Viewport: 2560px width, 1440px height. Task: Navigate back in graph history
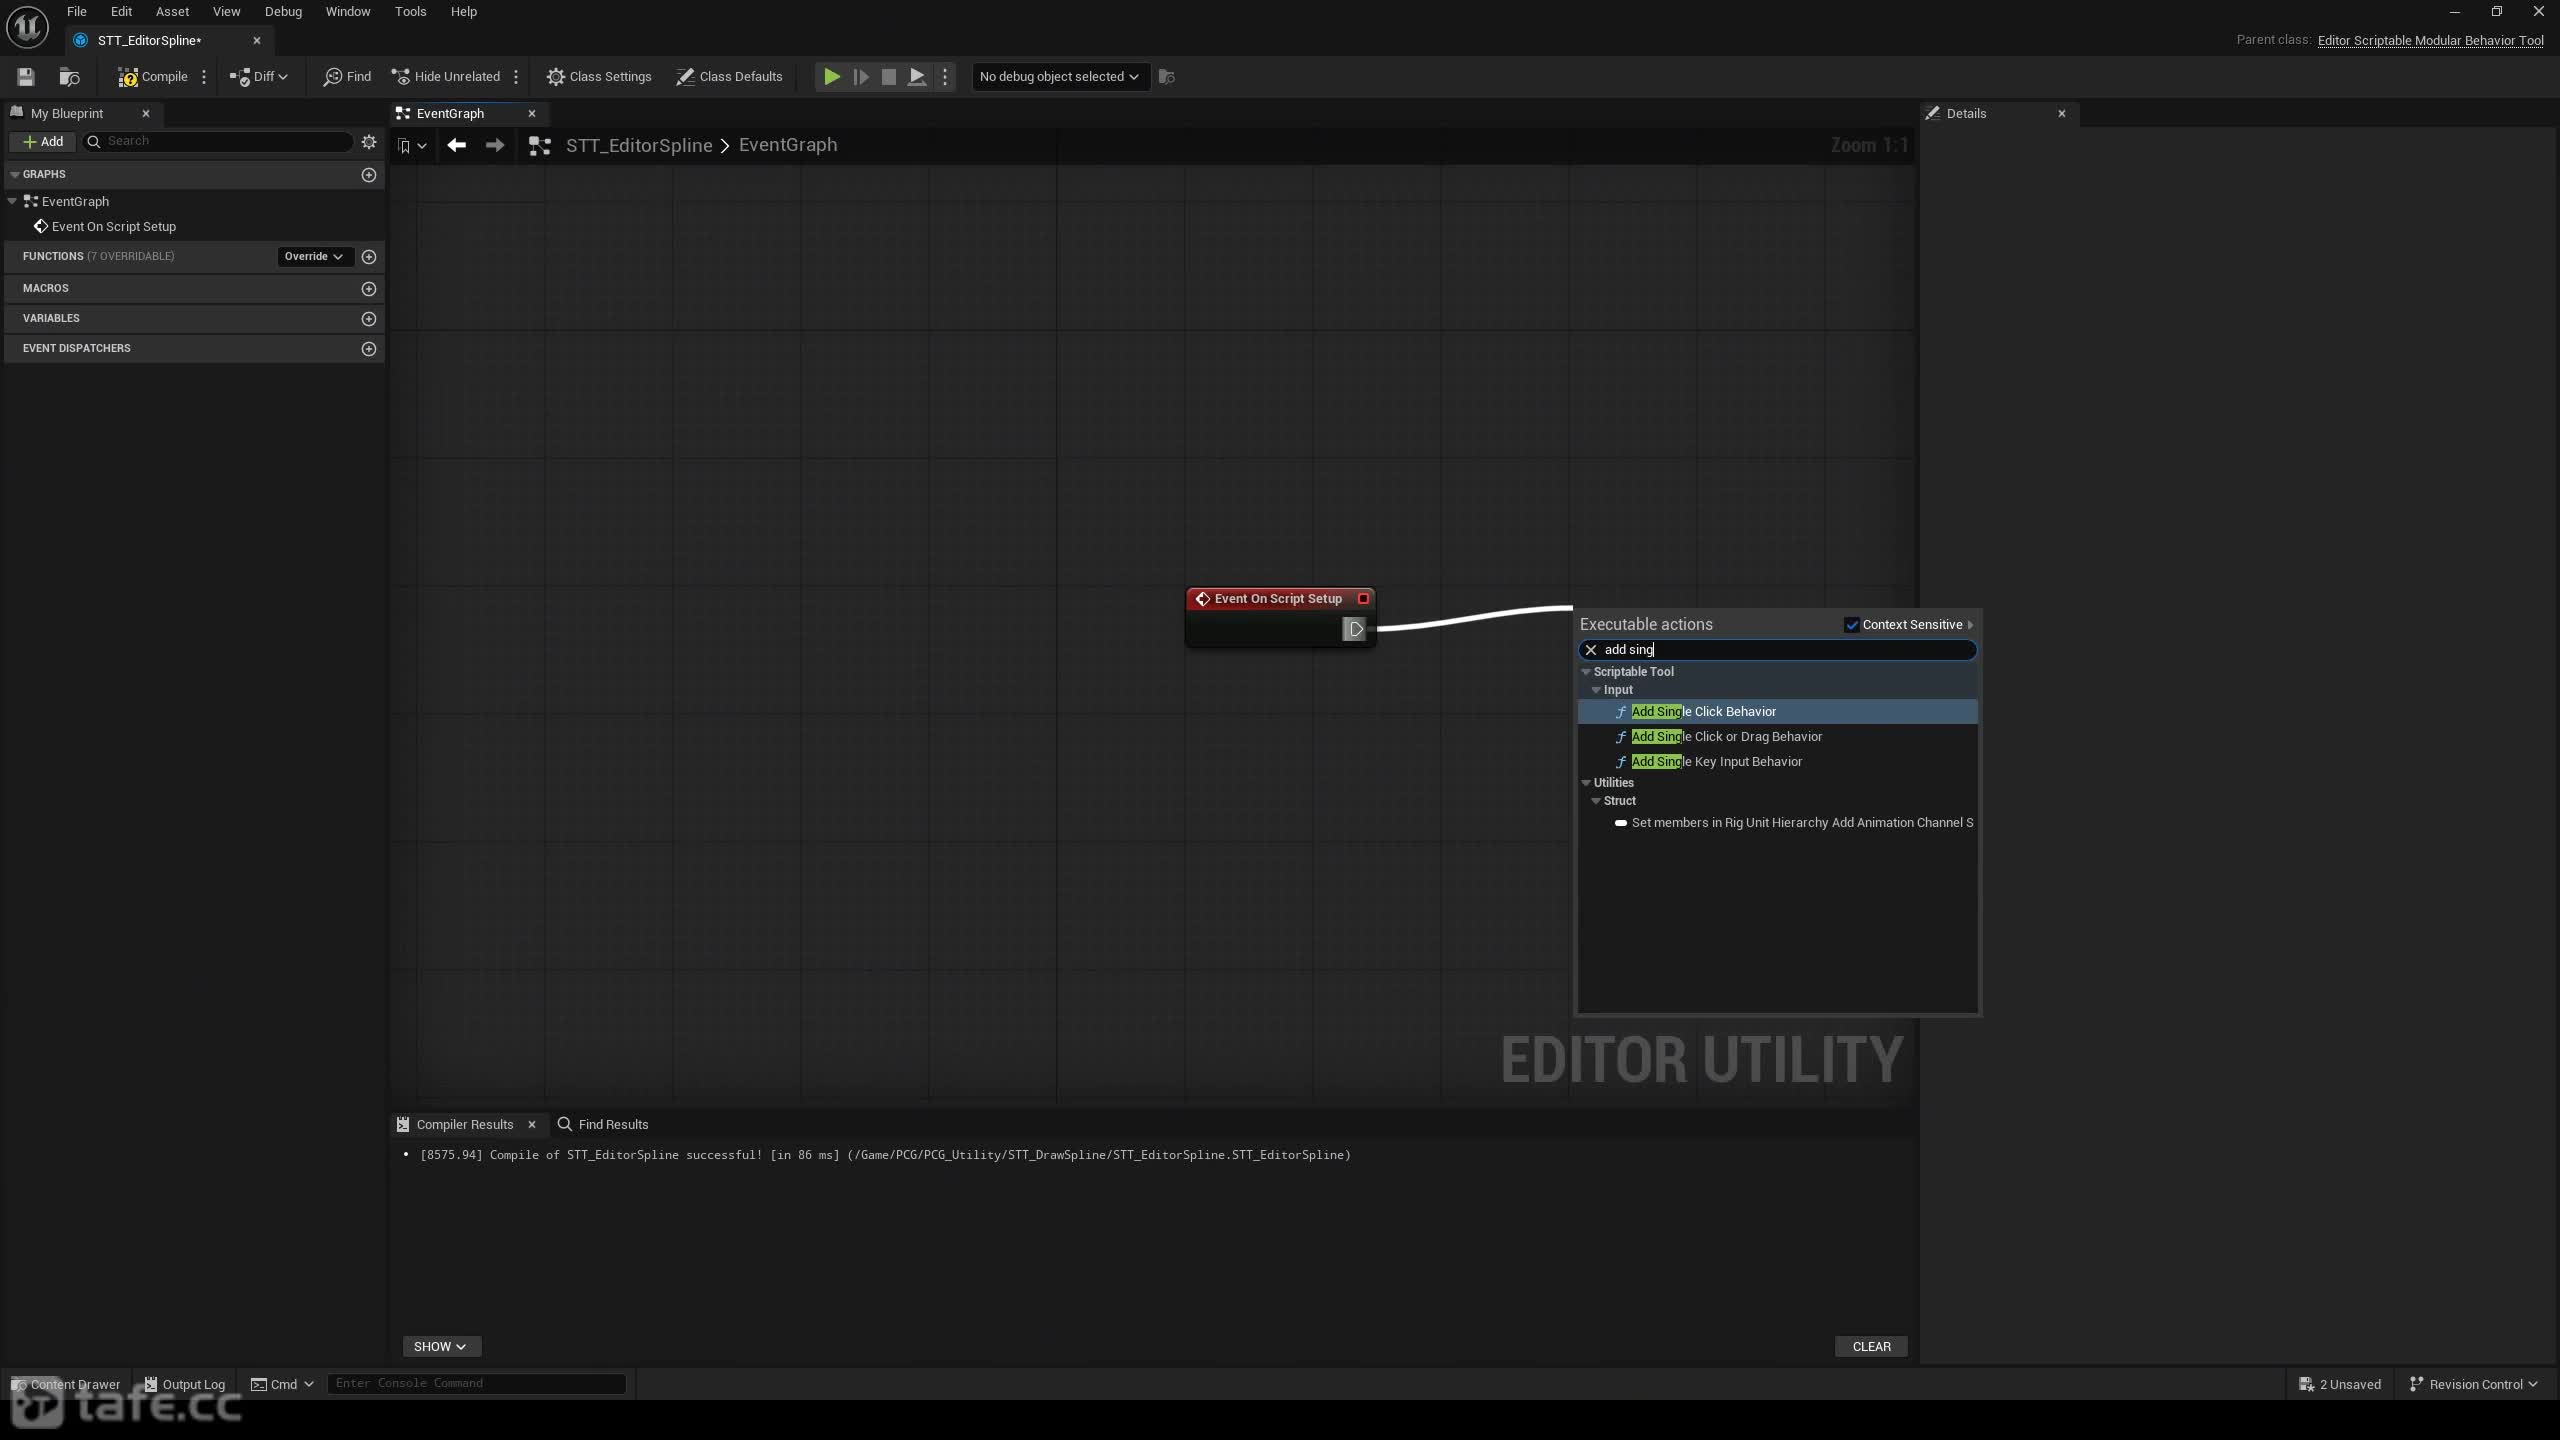click(x=456, y=145)
